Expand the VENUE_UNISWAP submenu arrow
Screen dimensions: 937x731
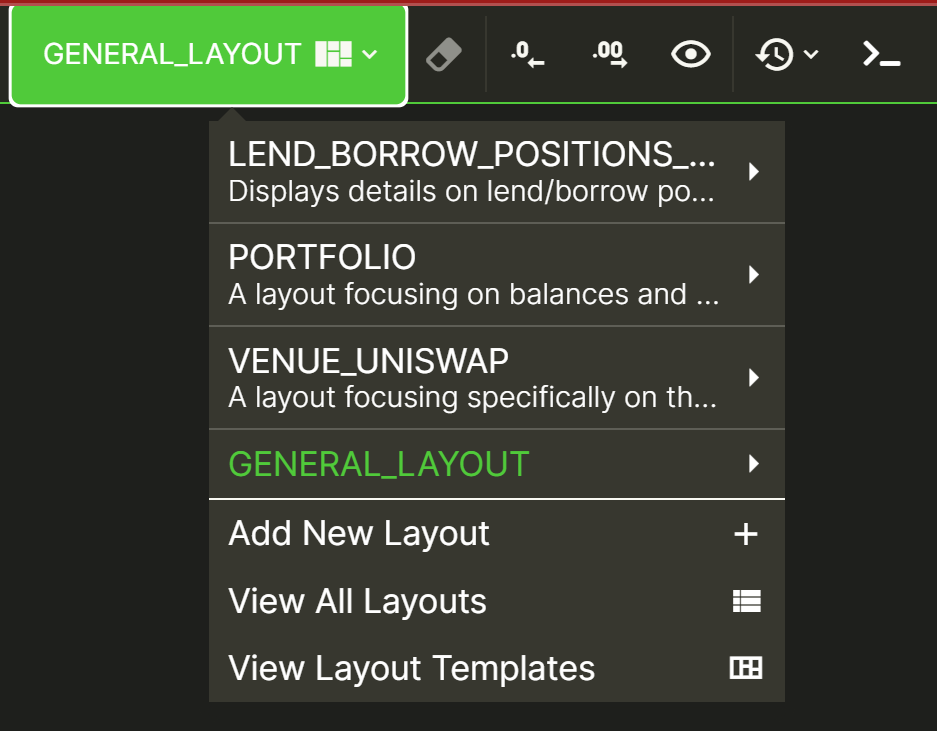tap(754, 378)
